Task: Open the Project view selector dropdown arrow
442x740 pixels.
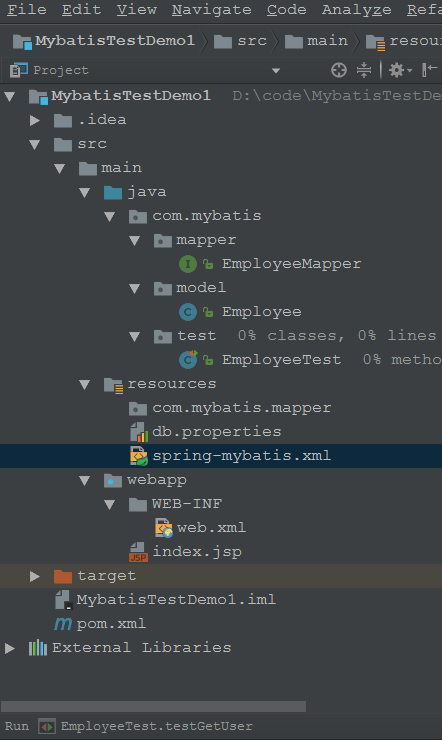Action: click(276, 71)
